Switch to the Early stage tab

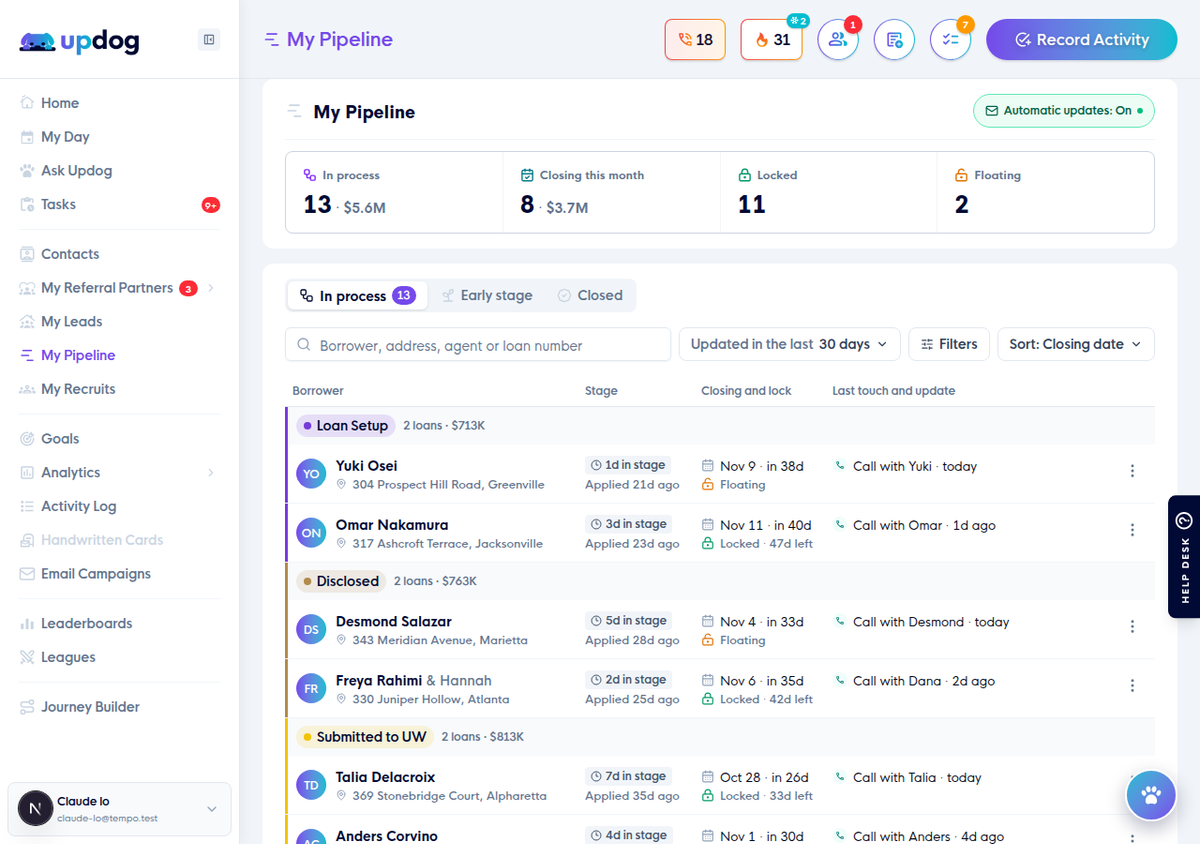pyautogui.click(x=487, y=296)
